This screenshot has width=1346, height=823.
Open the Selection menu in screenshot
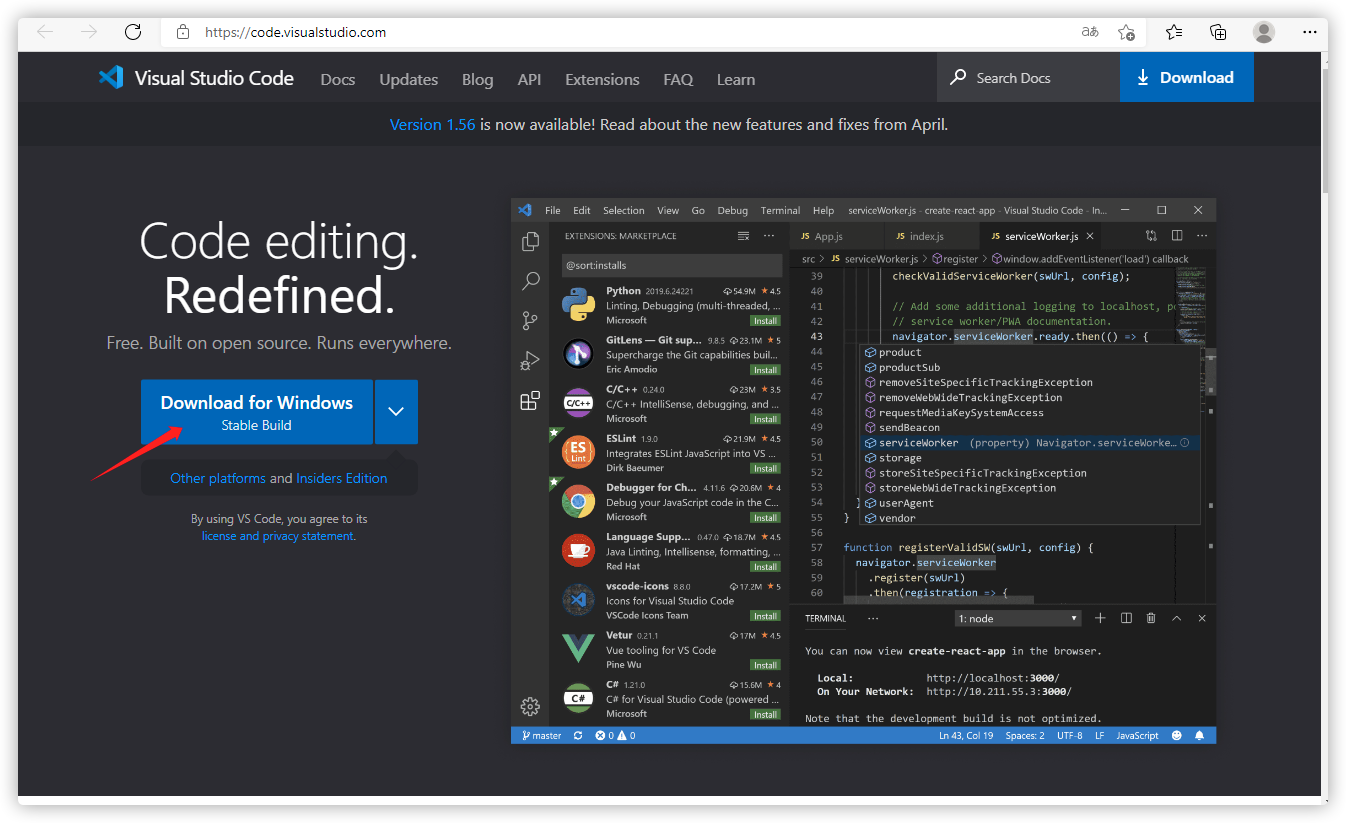(x=624, y=210)
